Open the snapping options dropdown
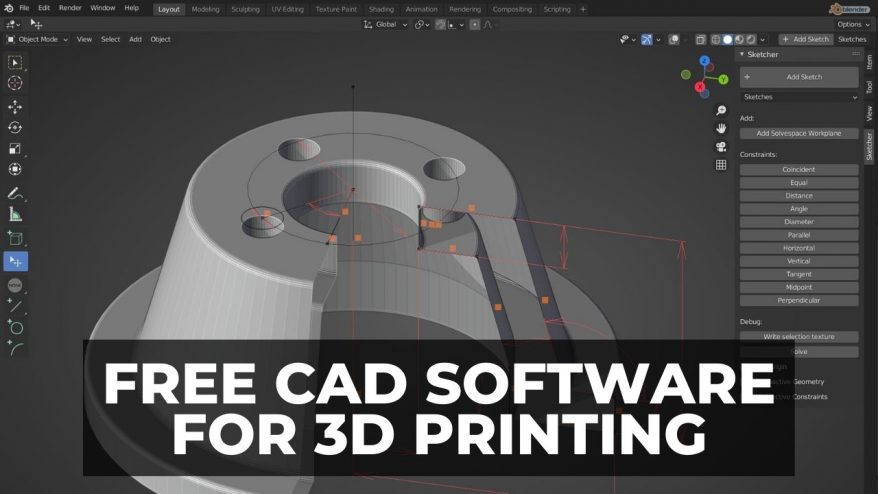 [x=457, y=25]
